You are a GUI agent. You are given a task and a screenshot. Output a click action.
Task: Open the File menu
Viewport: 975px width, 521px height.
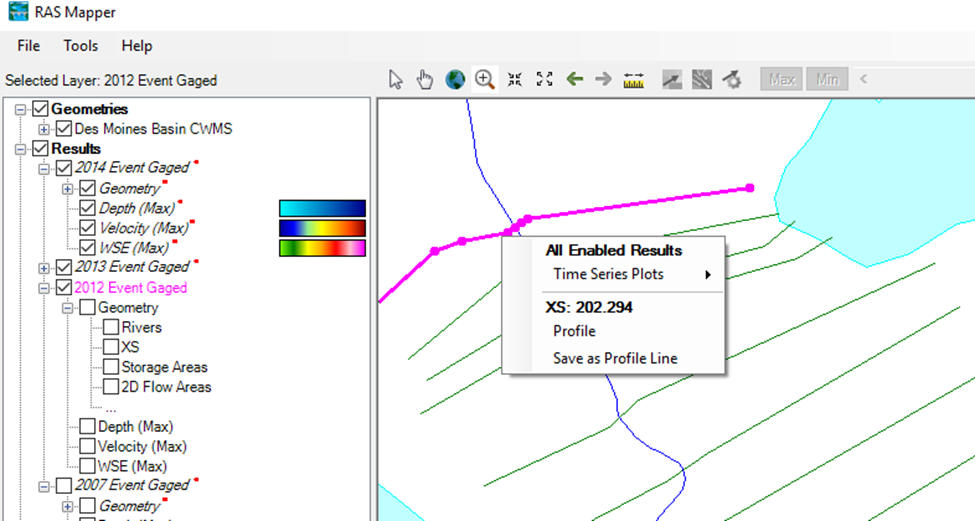coord(29,46)
